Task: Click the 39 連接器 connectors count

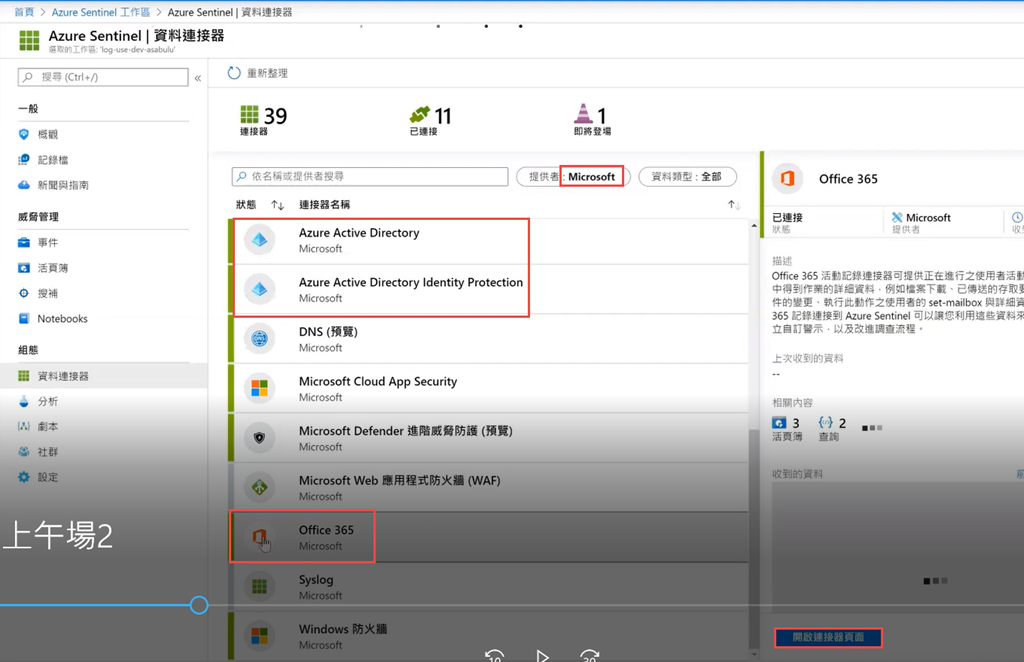Action: [x=263, y=121]
